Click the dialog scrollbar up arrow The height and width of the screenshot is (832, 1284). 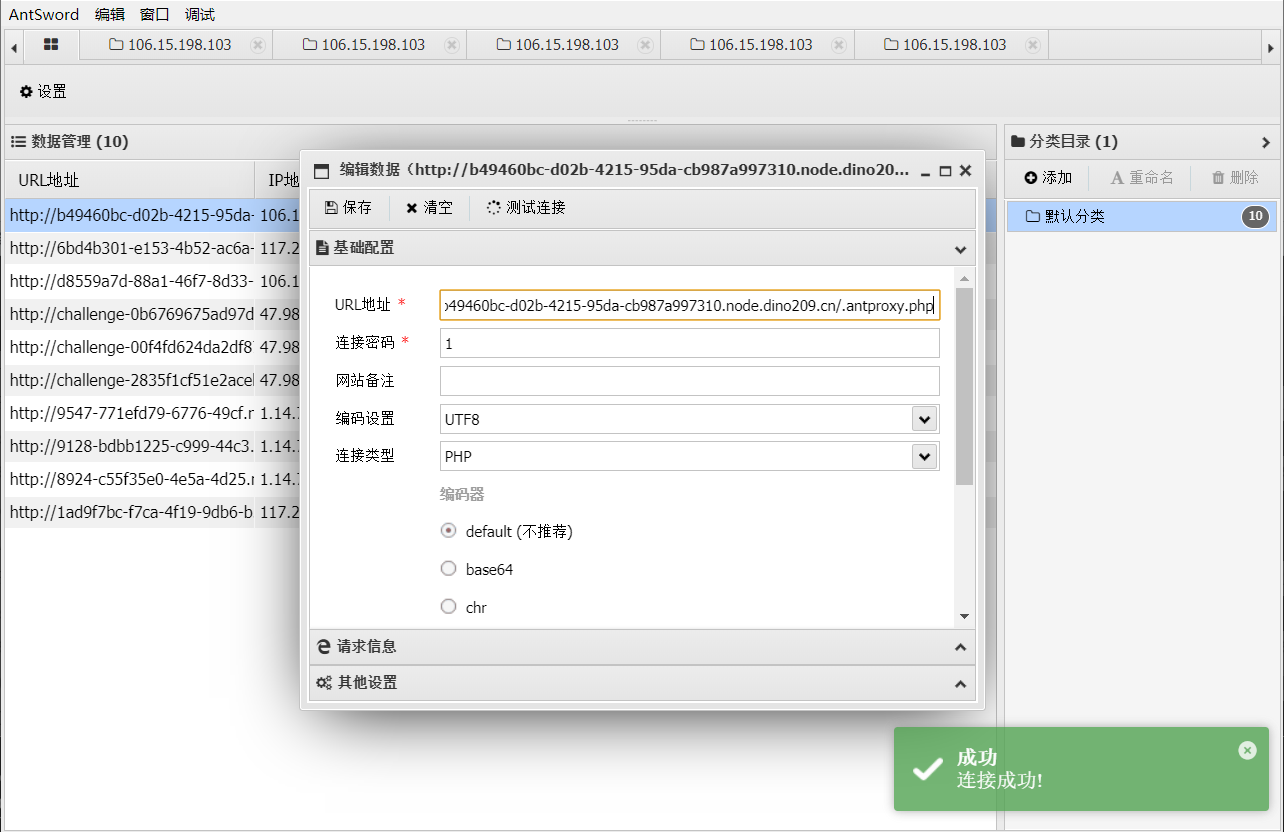coord(964,278)
